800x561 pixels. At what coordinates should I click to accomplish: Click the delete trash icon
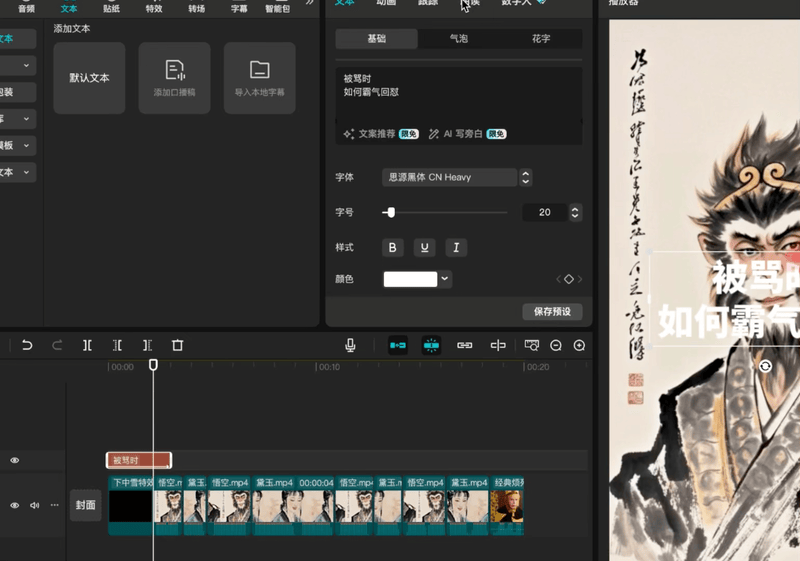pos(177,345)
